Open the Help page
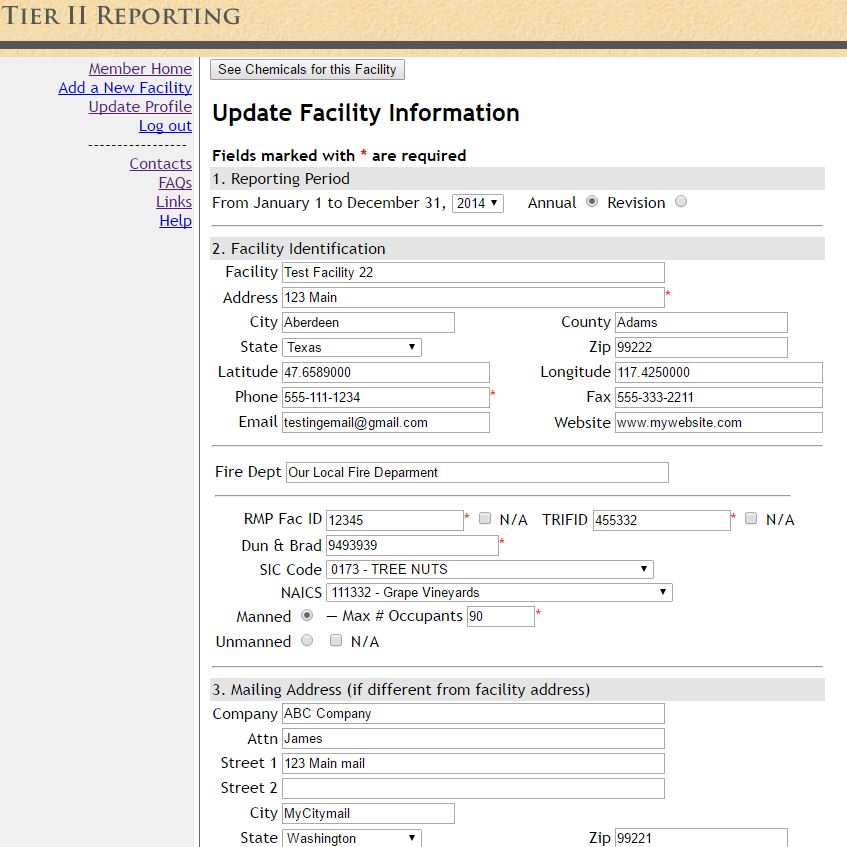The height and width of the screenshot is (847, 847). click(176, 220)
